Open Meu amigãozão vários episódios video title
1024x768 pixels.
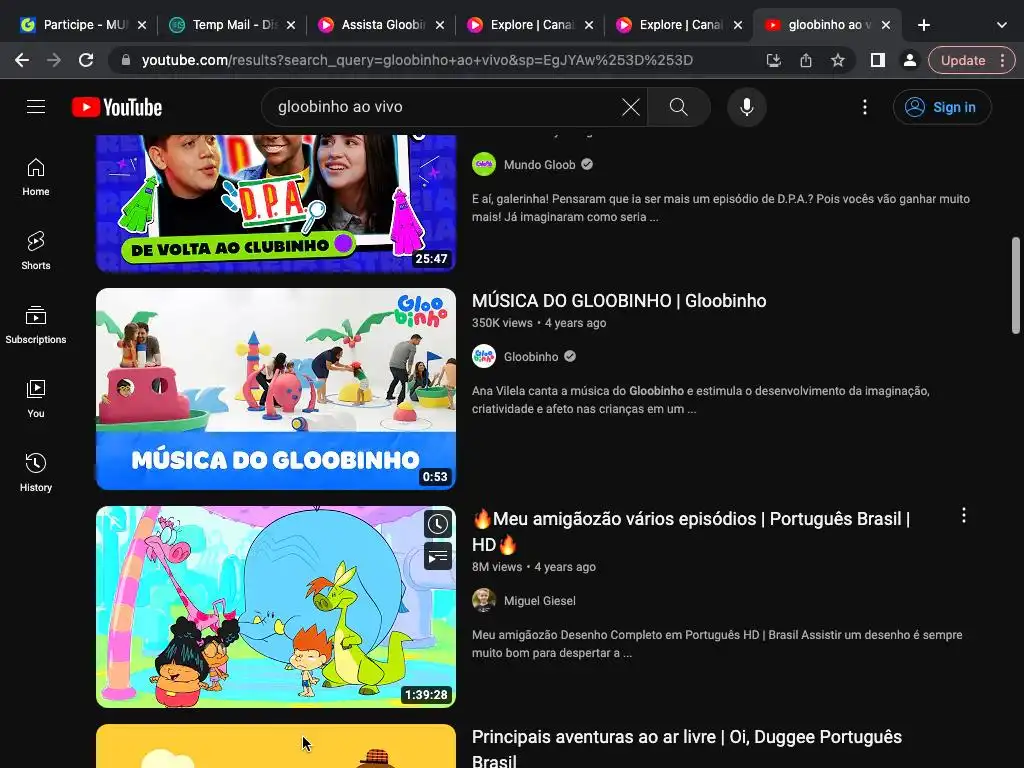[x=691, y=531]
